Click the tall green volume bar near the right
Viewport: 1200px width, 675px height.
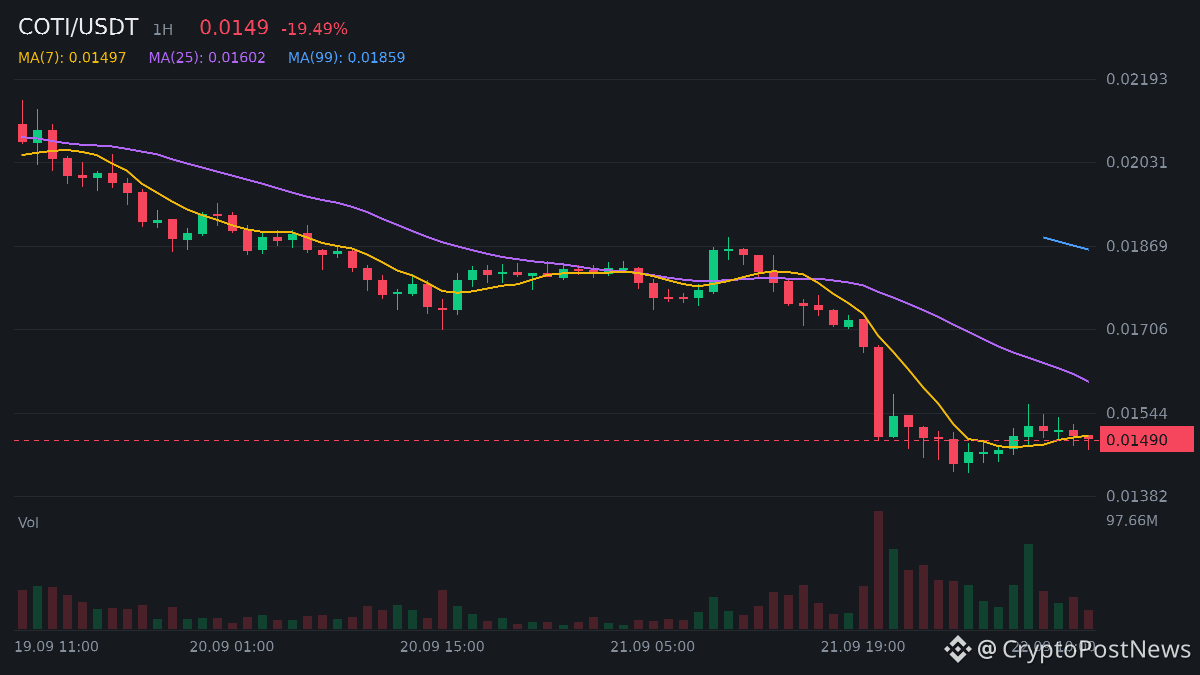click(1028, 586)
